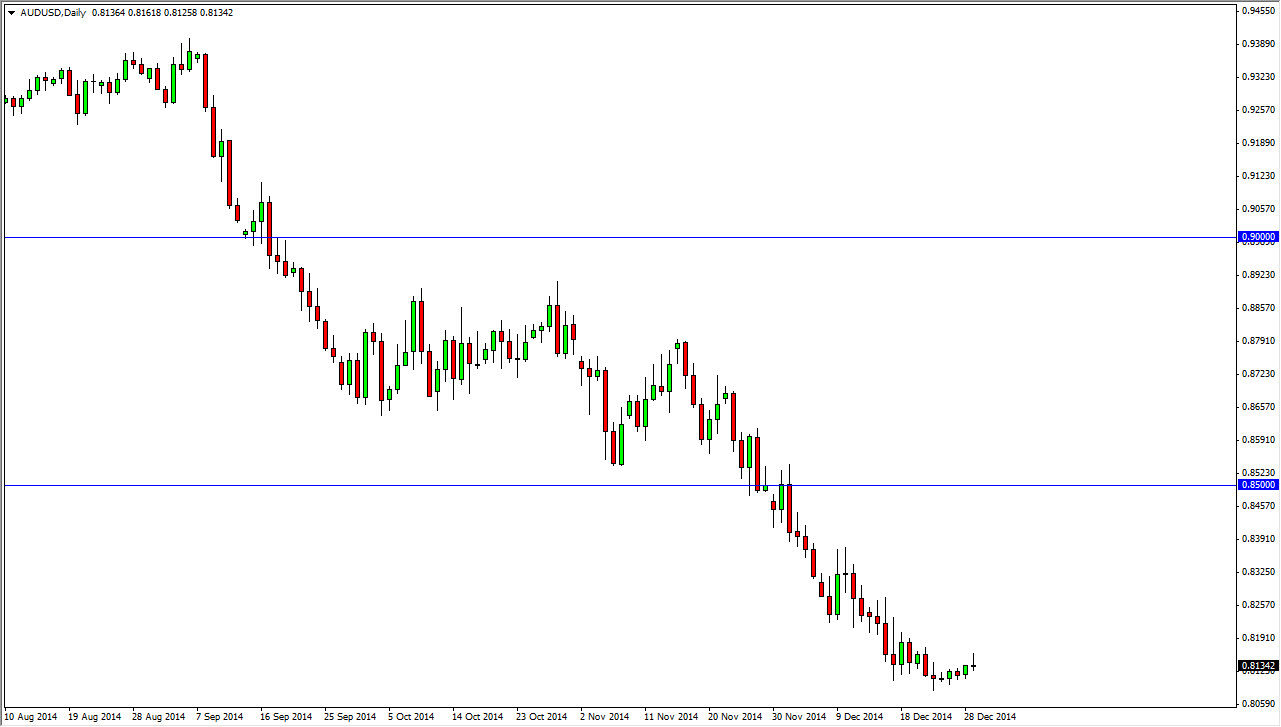Select the highest candlestick near early September
The image size is (1281, 727).
(x=190, y=60)
